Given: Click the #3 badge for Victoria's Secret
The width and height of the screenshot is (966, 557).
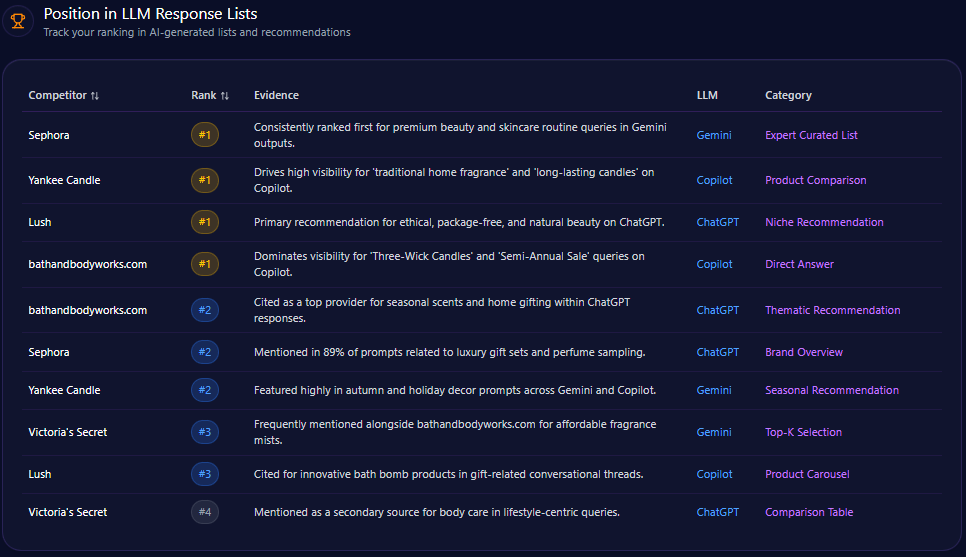Looking at the screenshot, I should click(x=204, y=432).
